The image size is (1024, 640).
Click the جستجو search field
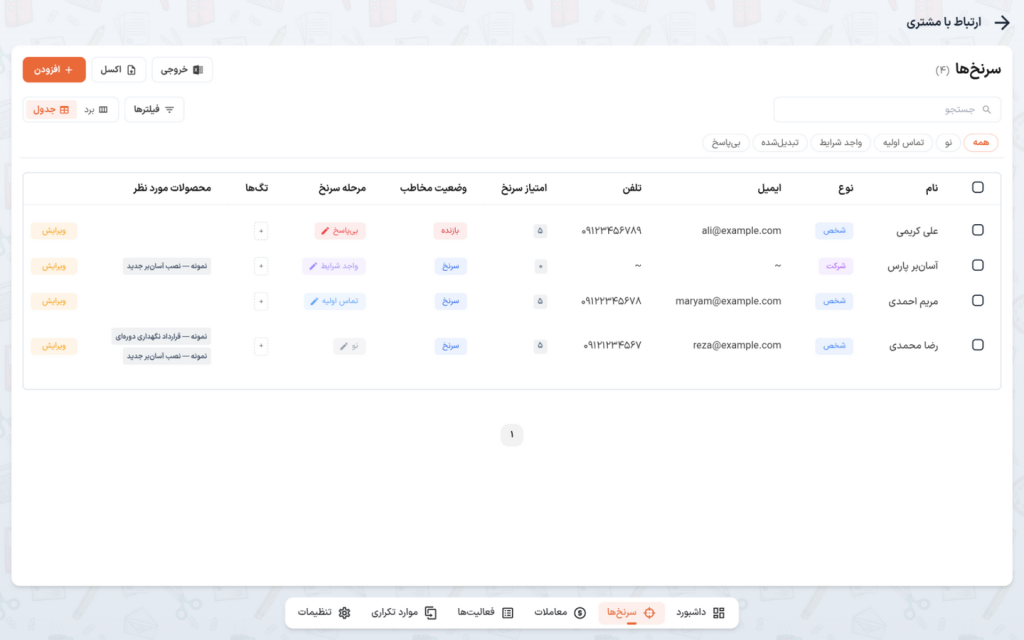pos(887,109)
